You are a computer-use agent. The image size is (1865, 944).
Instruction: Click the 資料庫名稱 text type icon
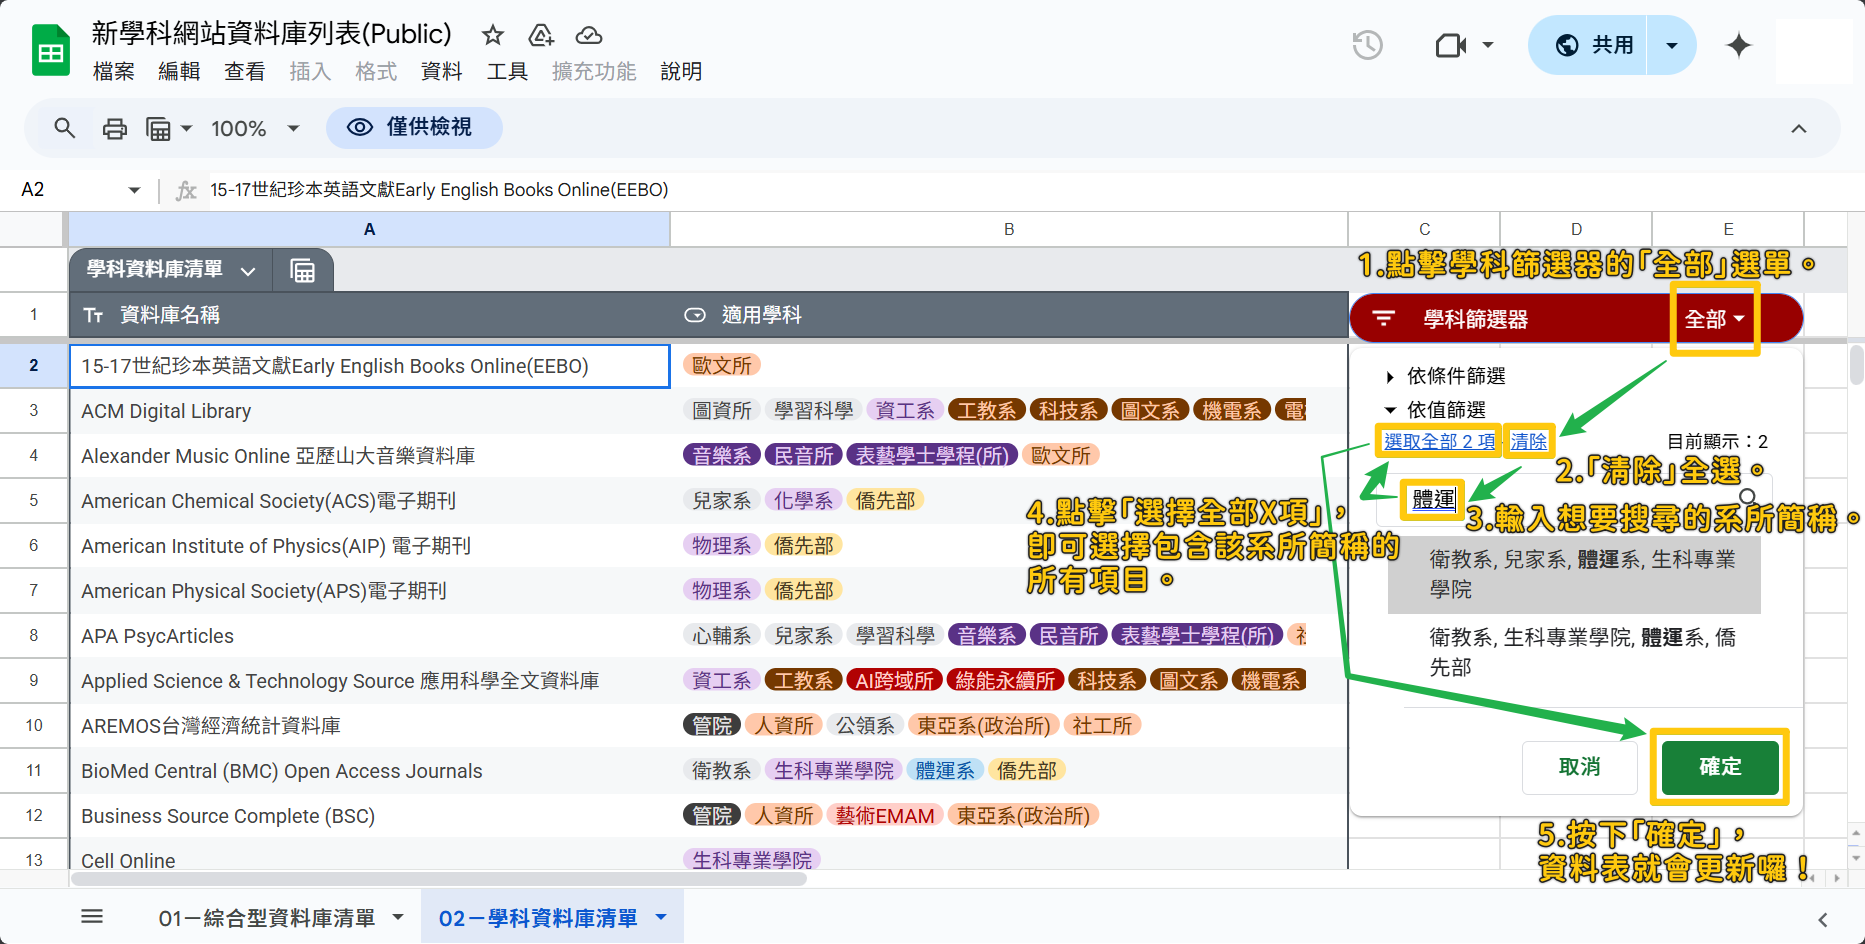point(94,316)
